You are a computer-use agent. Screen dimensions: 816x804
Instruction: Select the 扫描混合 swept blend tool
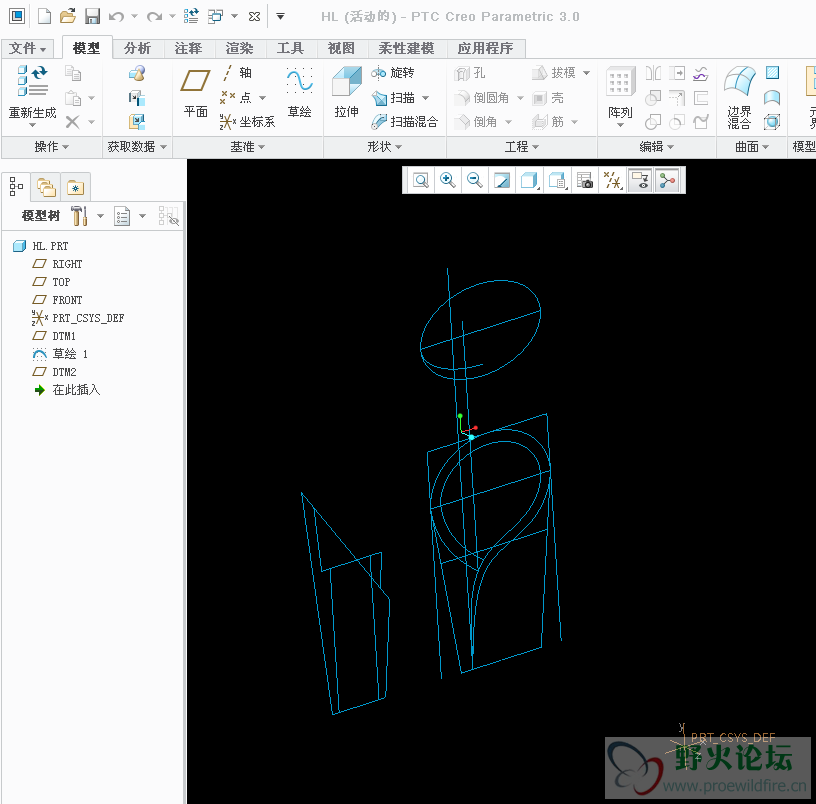(x=405, y=122)
